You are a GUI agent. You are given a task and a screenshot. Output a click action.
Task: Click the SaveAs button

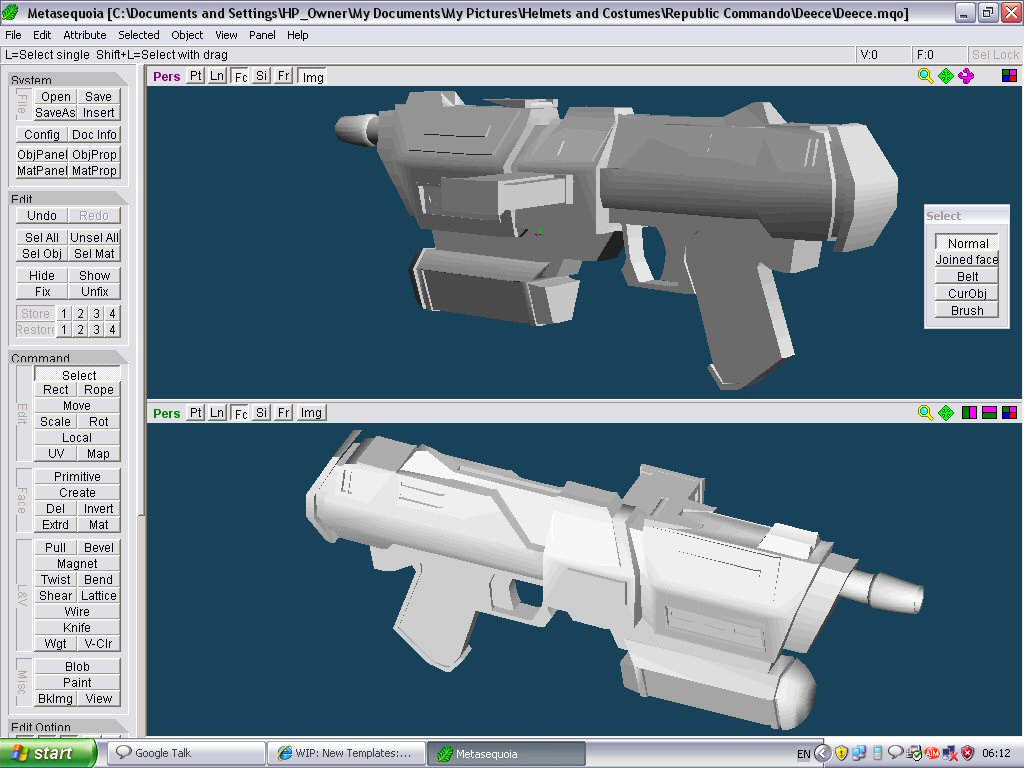point(55,112)
